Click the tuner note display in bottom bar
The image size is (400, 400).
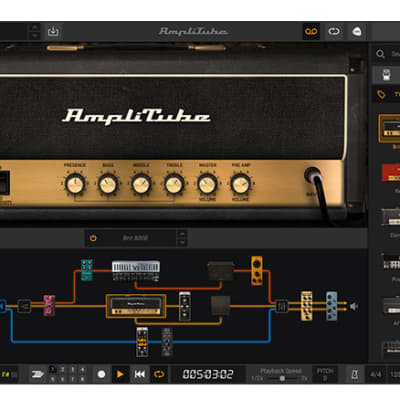pyautogui.click(x=9, y=374)
